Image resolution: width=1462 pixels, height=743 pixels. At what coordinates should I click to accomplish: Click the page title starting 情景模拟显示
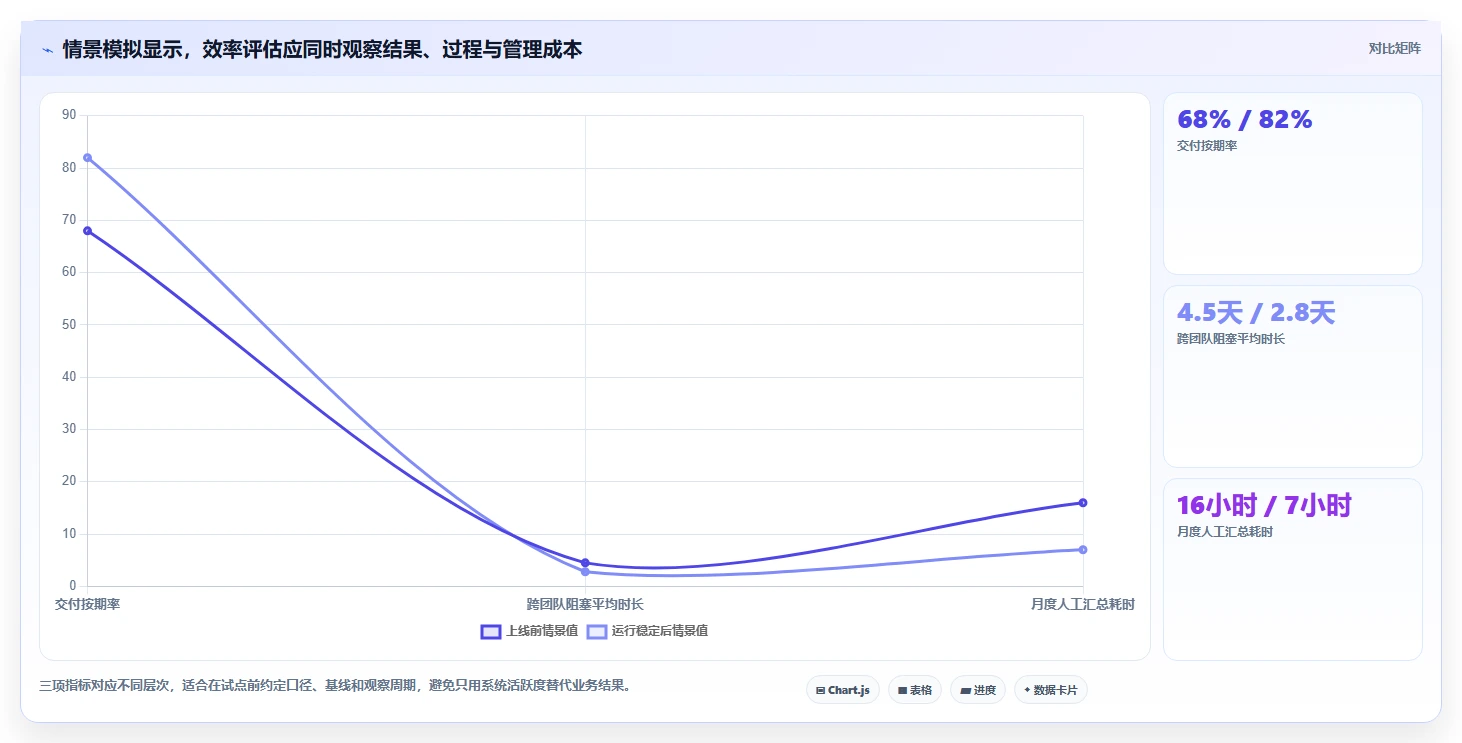322,49
